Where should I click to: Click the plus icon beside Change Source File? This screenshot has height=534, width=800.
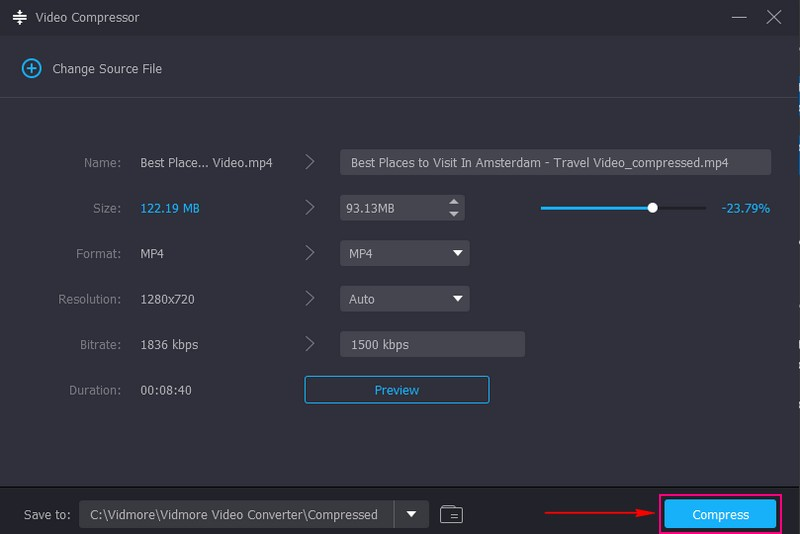[x=32, y=69]
